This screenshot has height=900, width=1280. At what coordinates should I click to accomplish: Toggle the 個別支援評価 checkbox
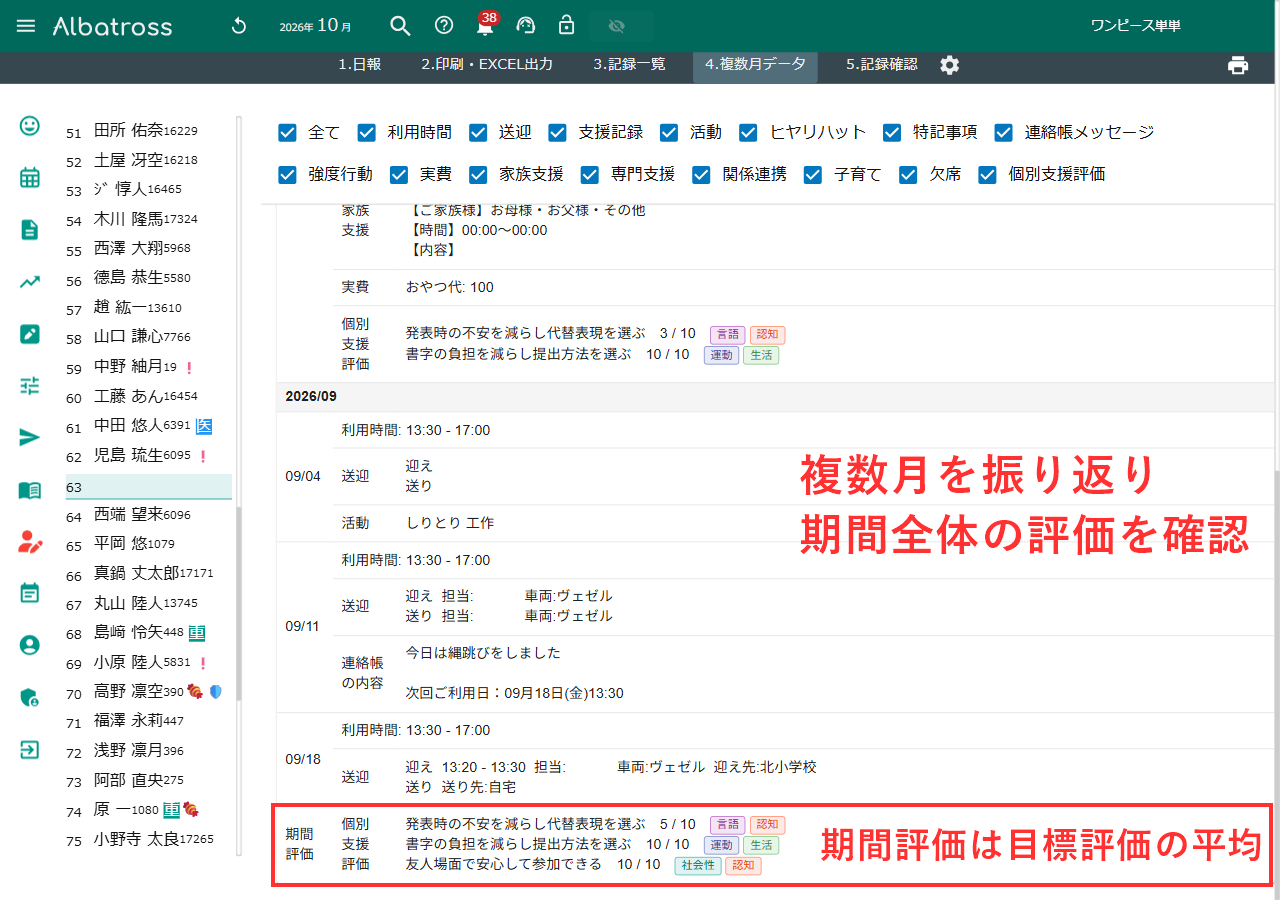click(x=988, y=174)
